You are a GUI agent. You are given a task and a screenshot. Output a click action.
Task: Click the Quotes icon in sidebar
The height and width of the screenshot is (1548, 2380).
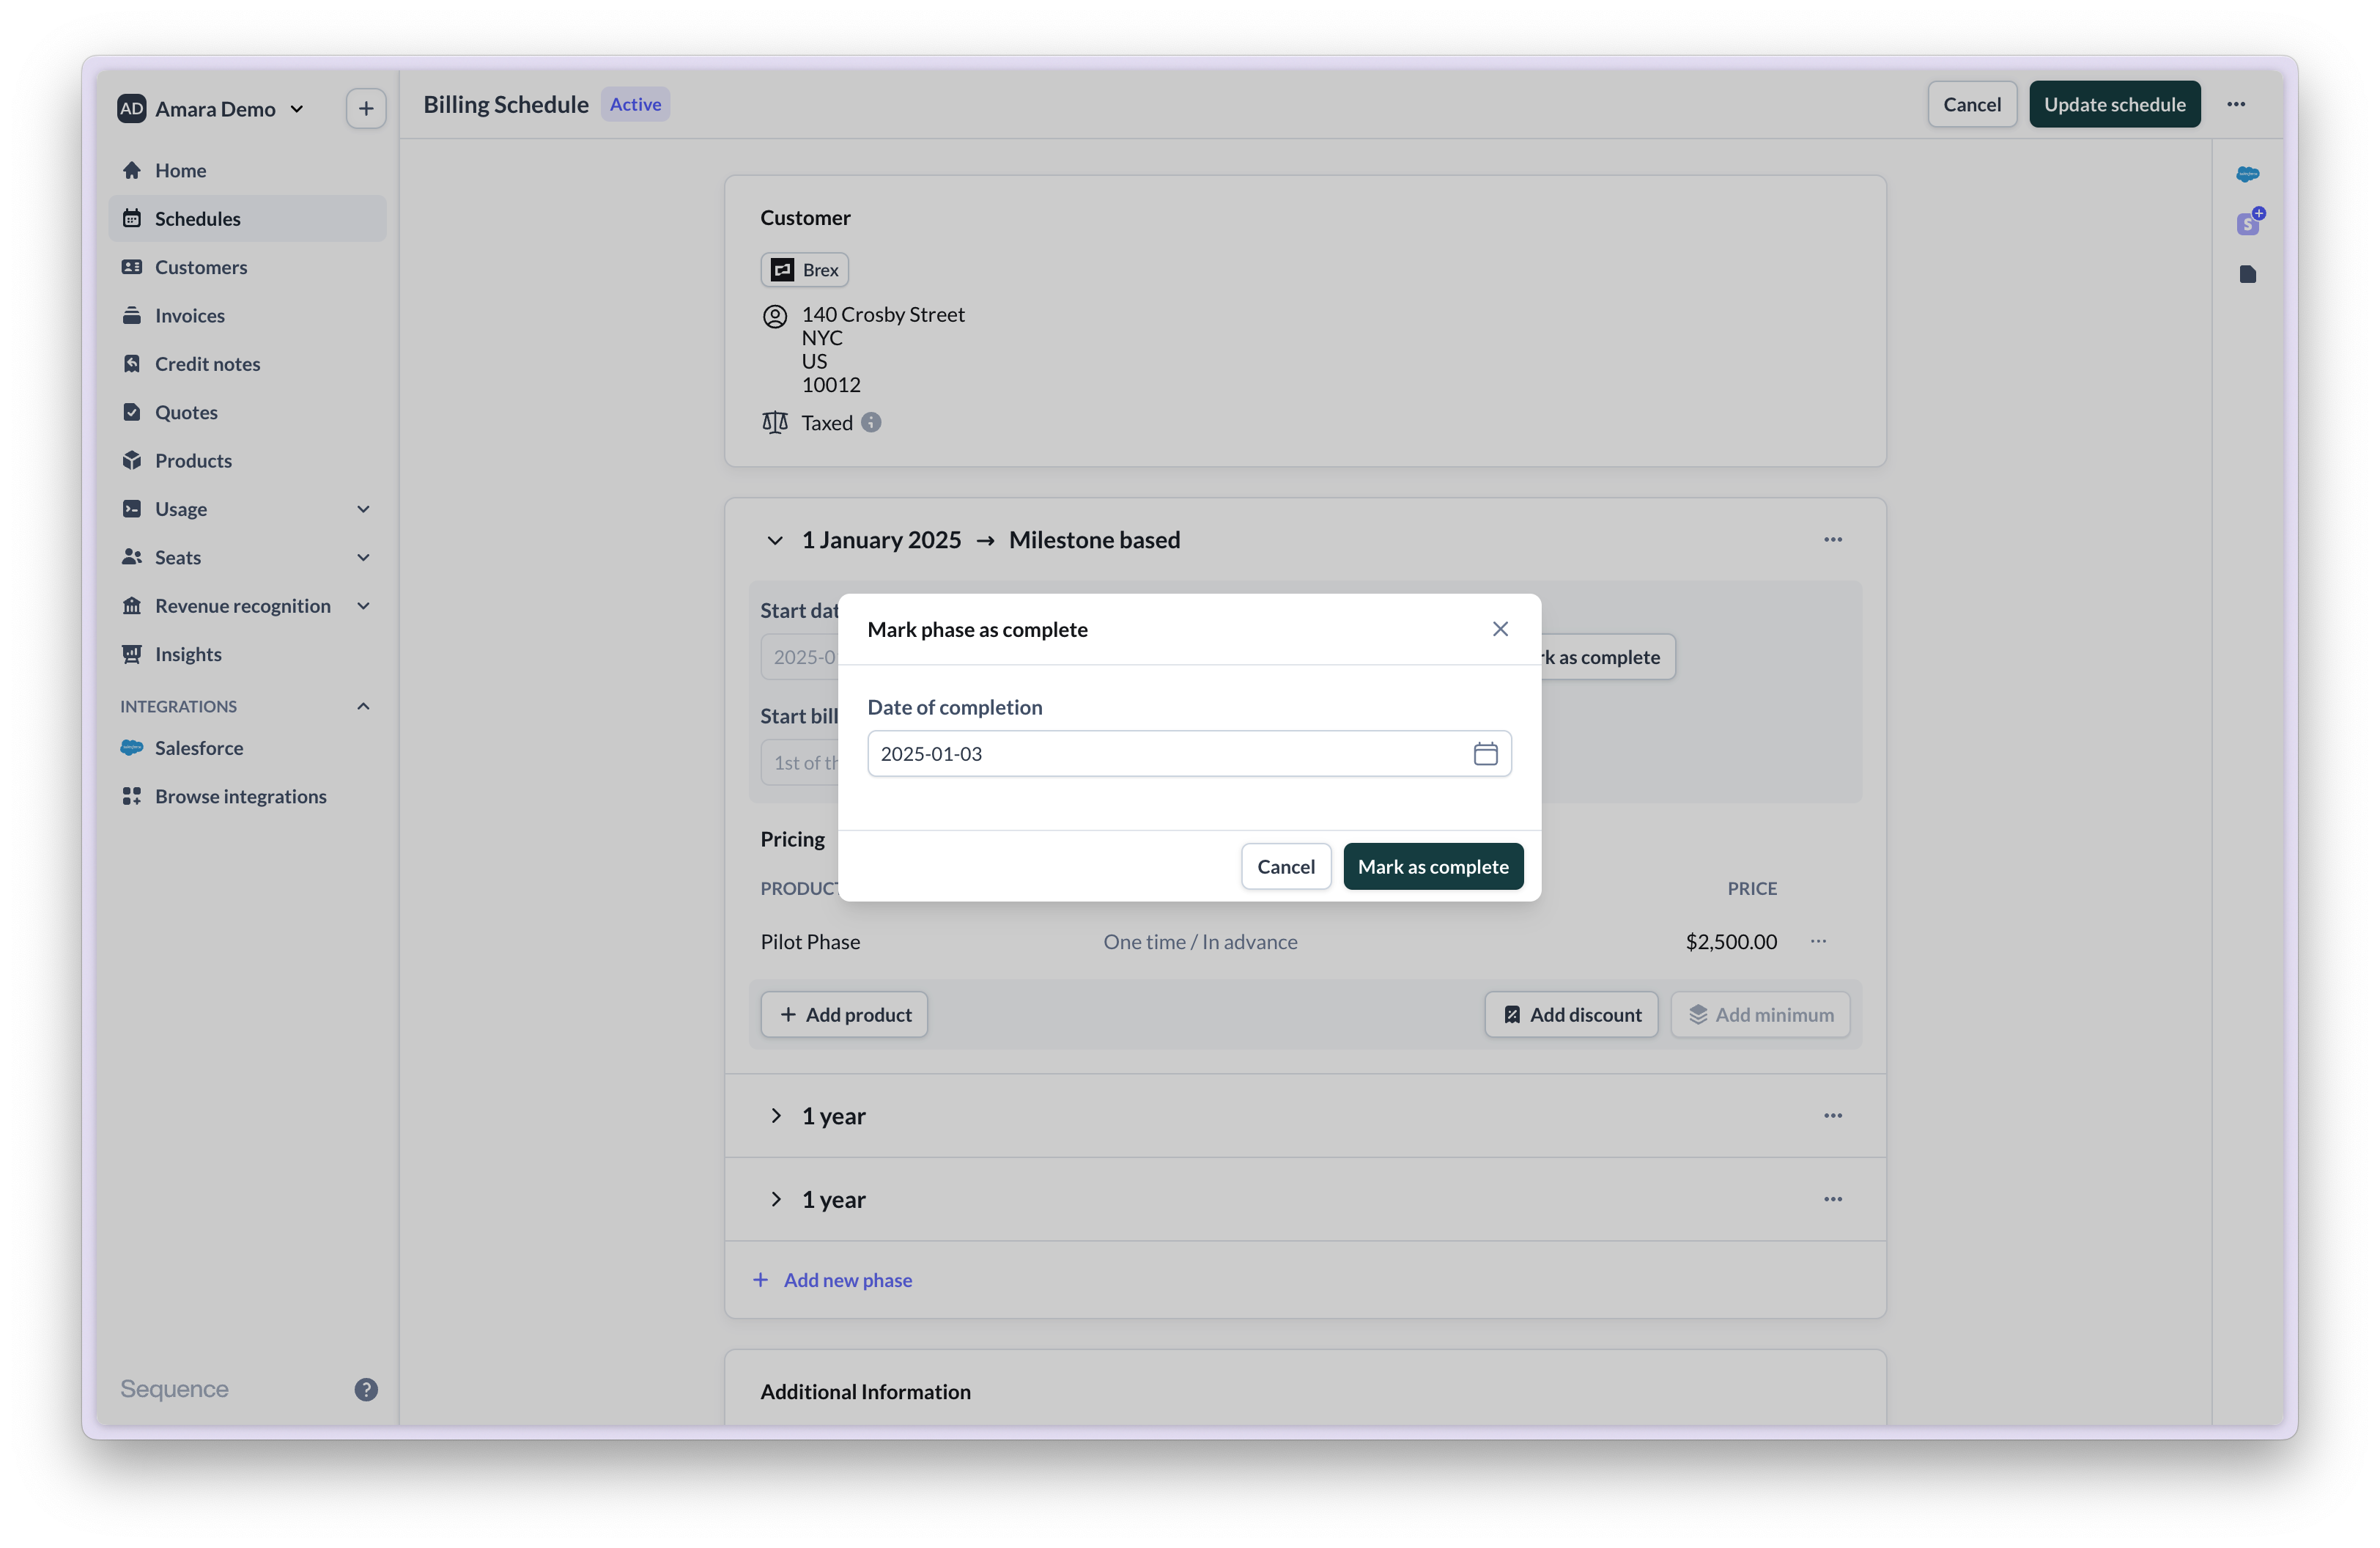tap(131, 412)
